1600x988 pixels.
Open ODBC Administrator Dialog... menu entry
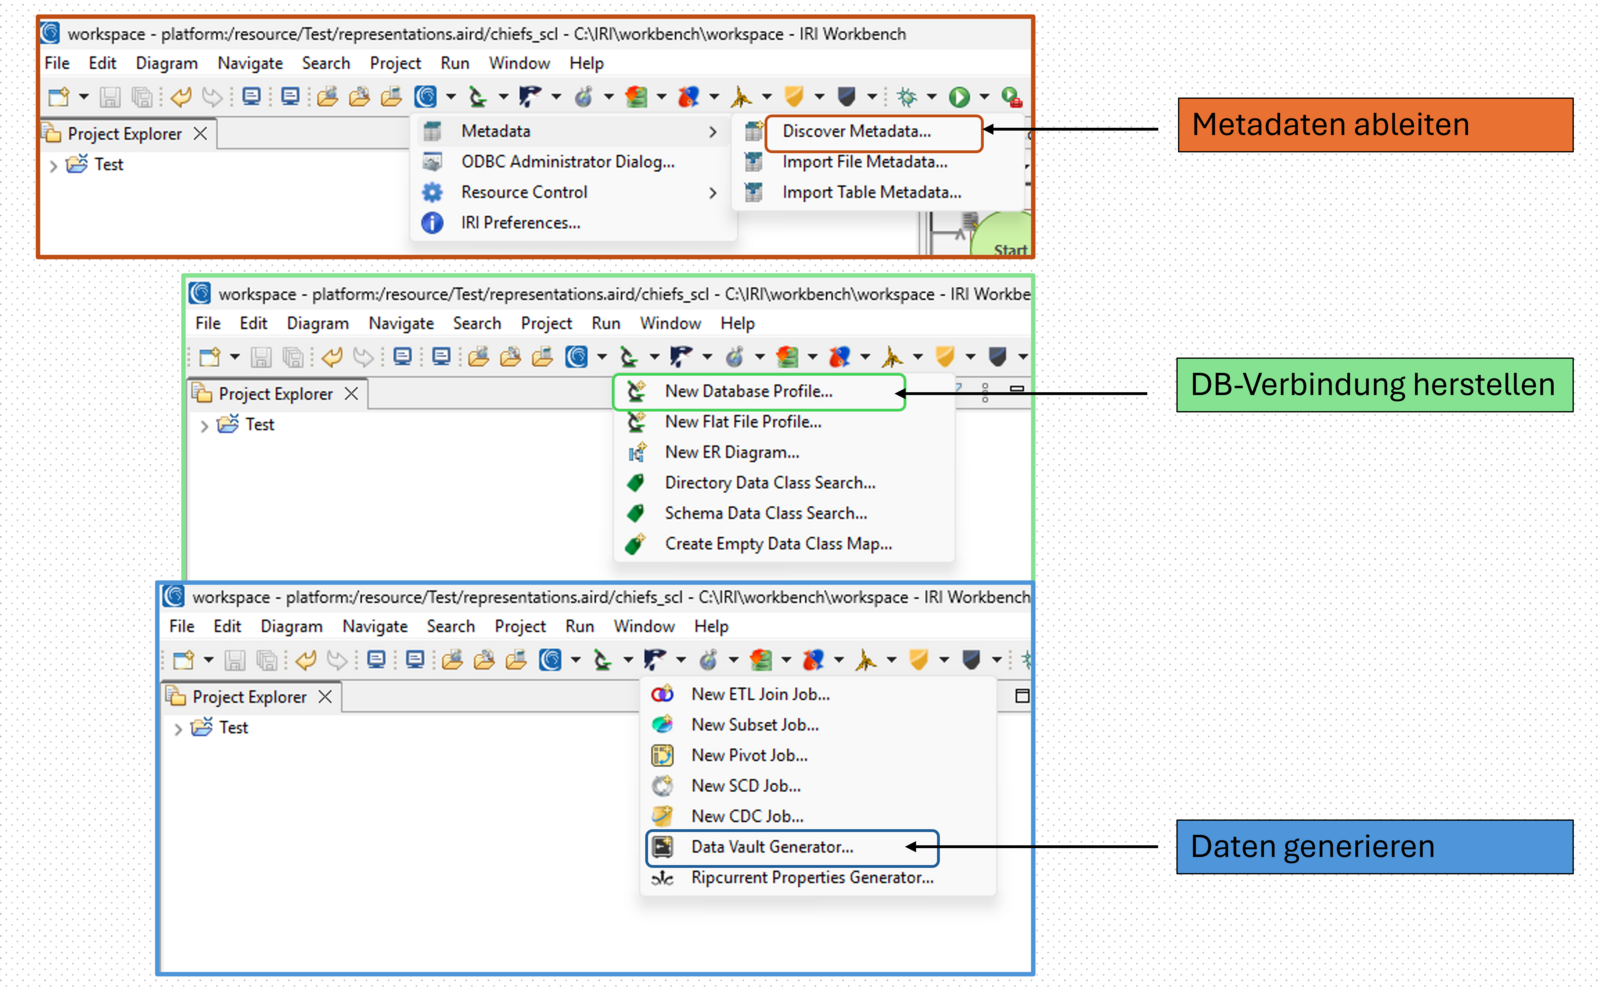(567, 162)
